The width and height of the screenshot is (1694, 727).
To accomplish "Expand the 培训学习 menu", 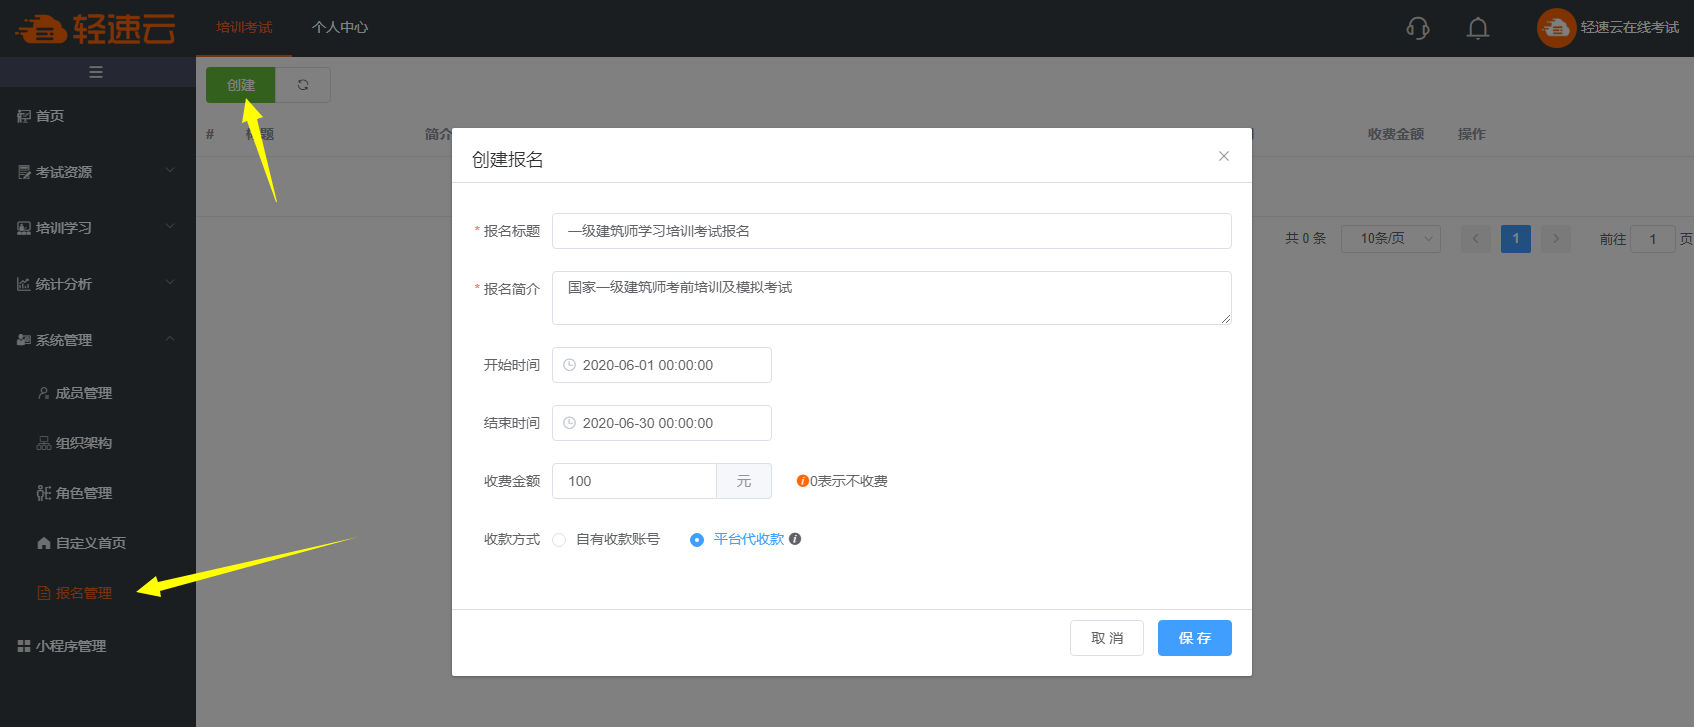I will [98, 228].
